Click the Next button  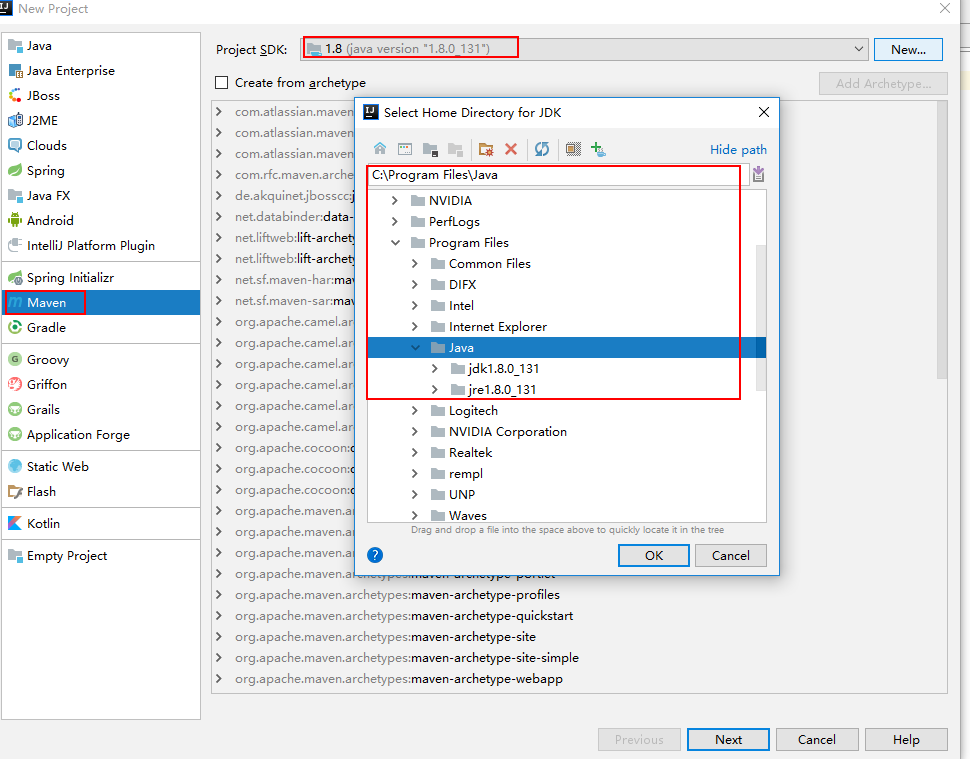click(728, 739)
